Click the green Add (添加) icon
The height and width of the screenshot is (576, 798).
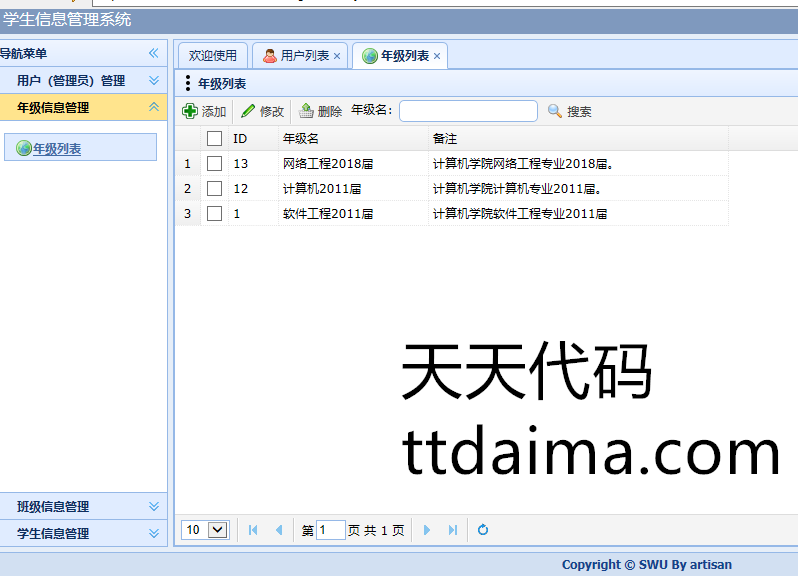click(190, 111)
